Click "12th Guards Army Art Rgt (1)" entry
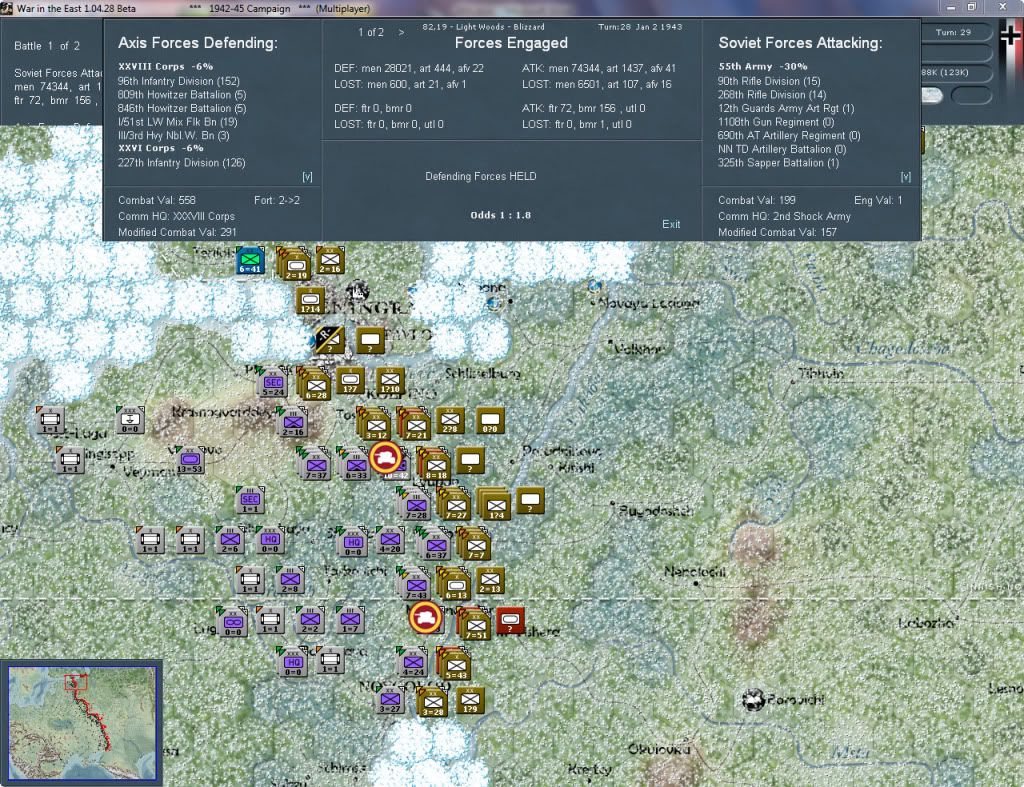This screenshot has height=787, width=1024. pos(786,108)
